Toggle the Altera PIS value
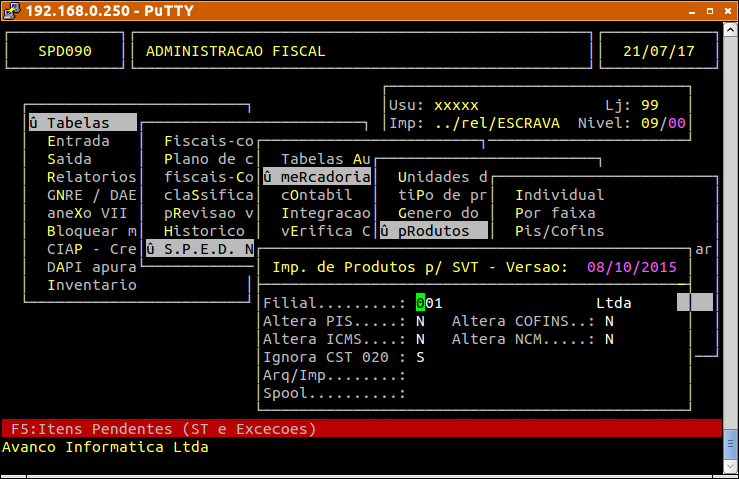The image size is (739, 479). pos(420,321)
